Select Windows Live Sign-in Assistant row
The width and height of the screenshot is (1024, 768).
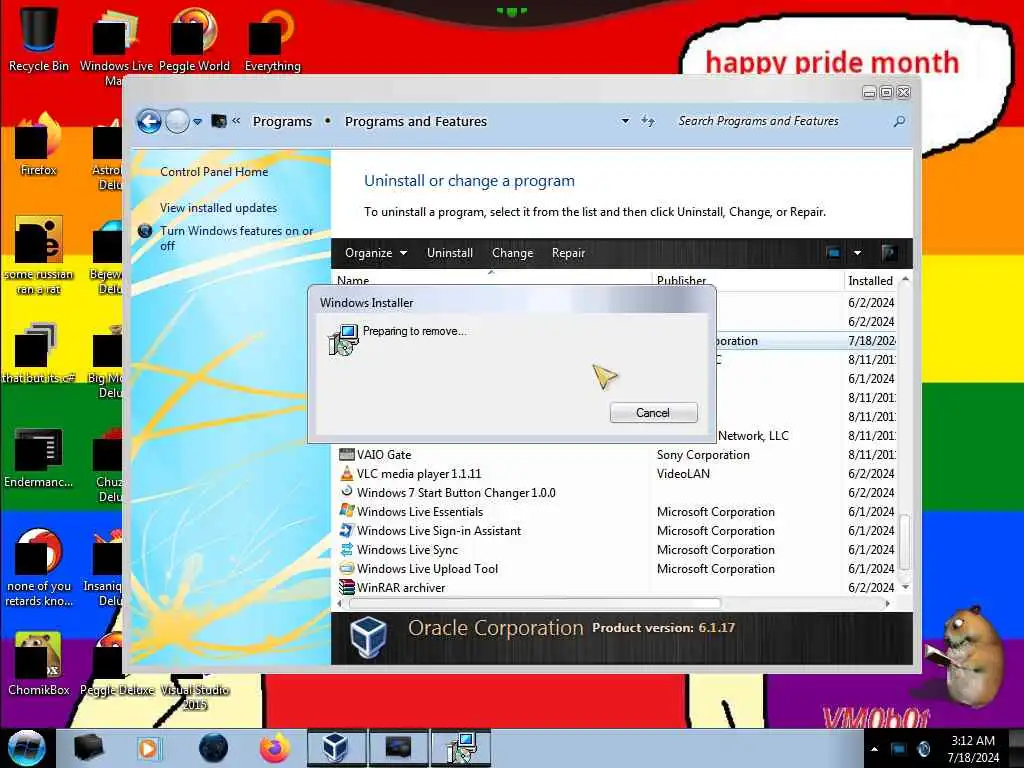pyautogui.click(x=614, y=530)
